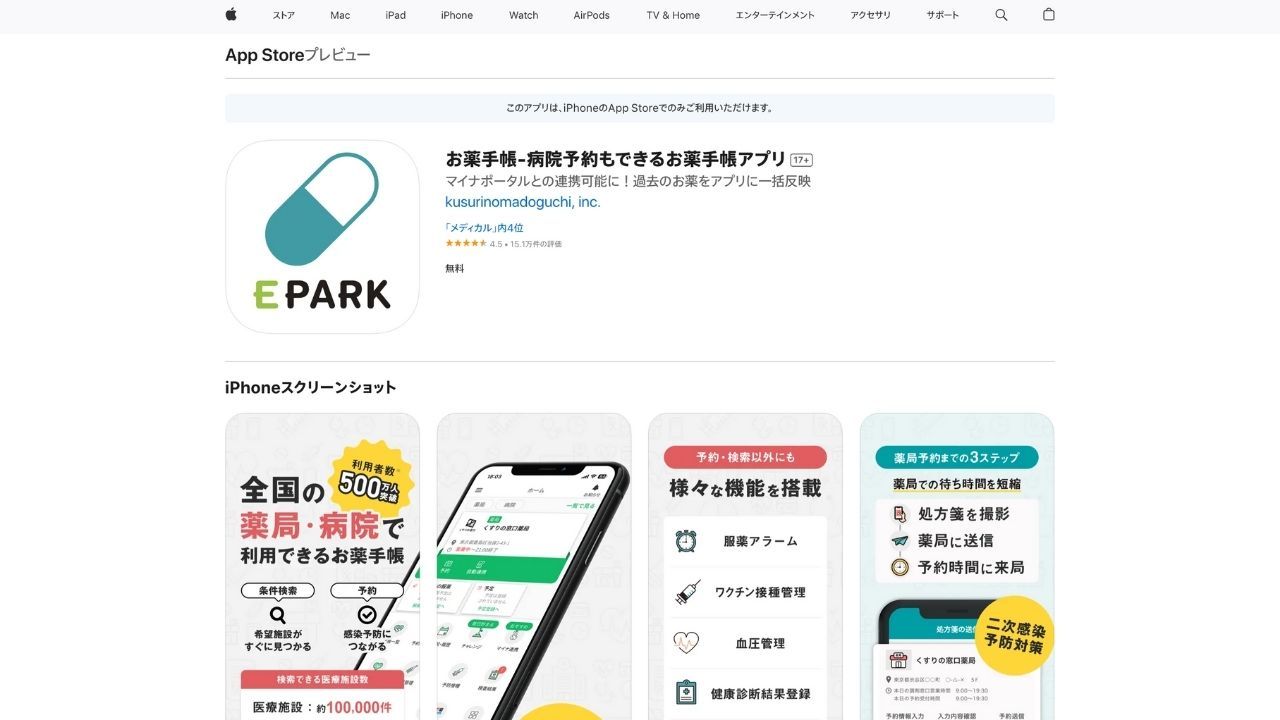Click the 血圧管理 heart icon

coord(686,642)
